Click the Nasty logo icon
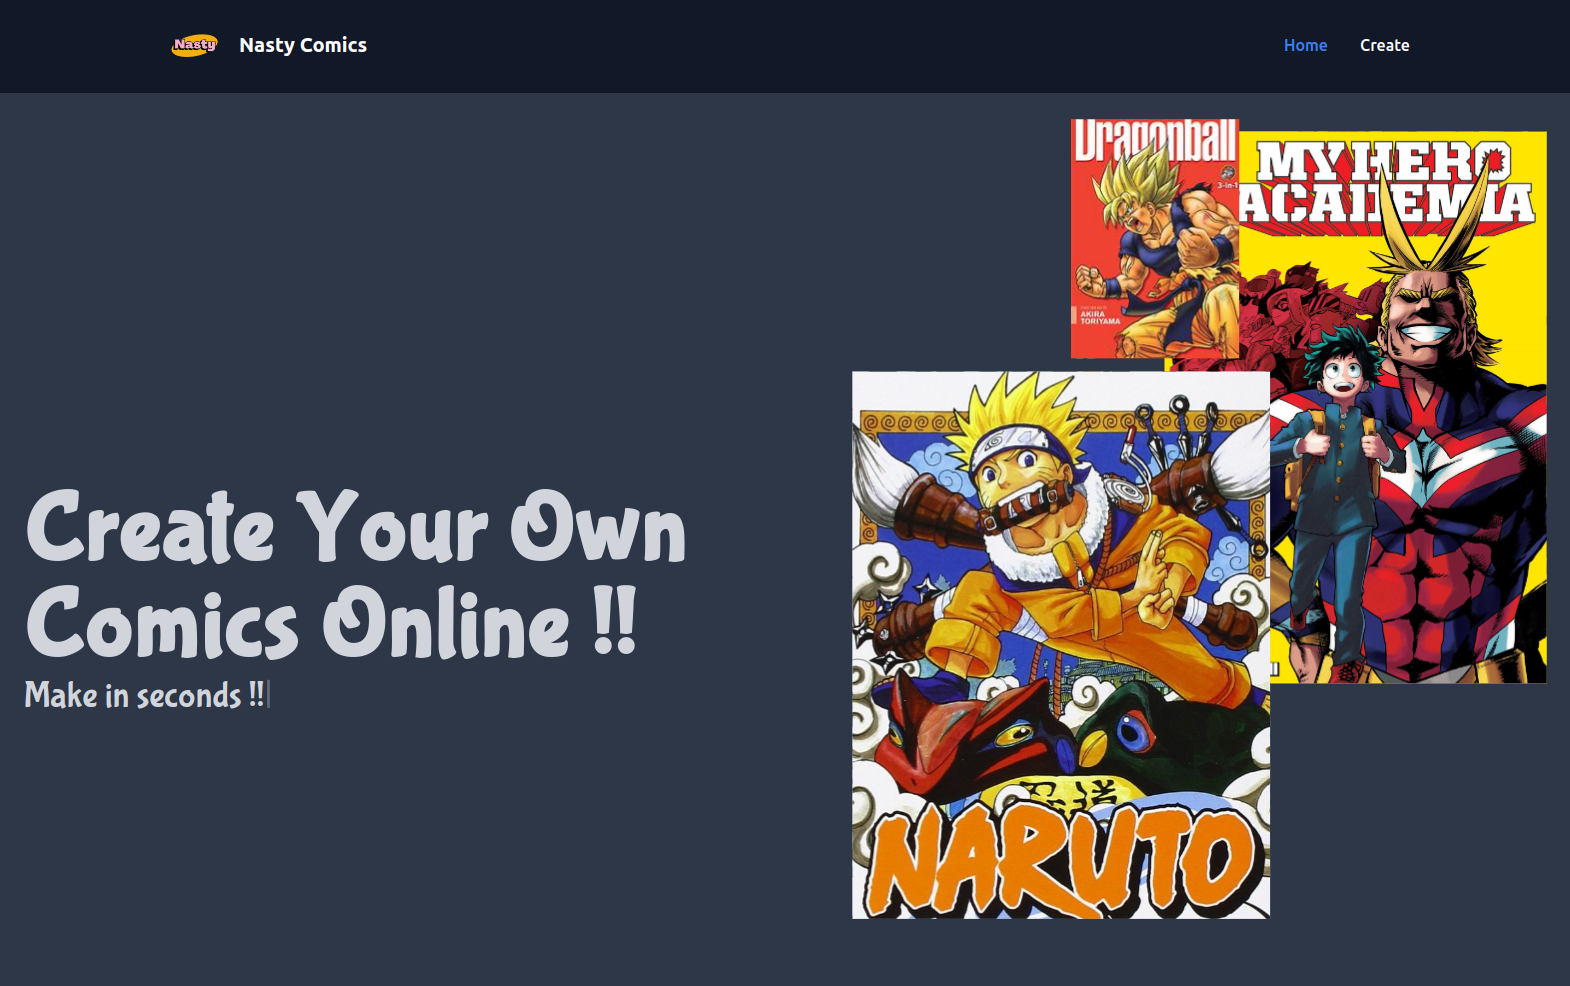 click(194, 45)
